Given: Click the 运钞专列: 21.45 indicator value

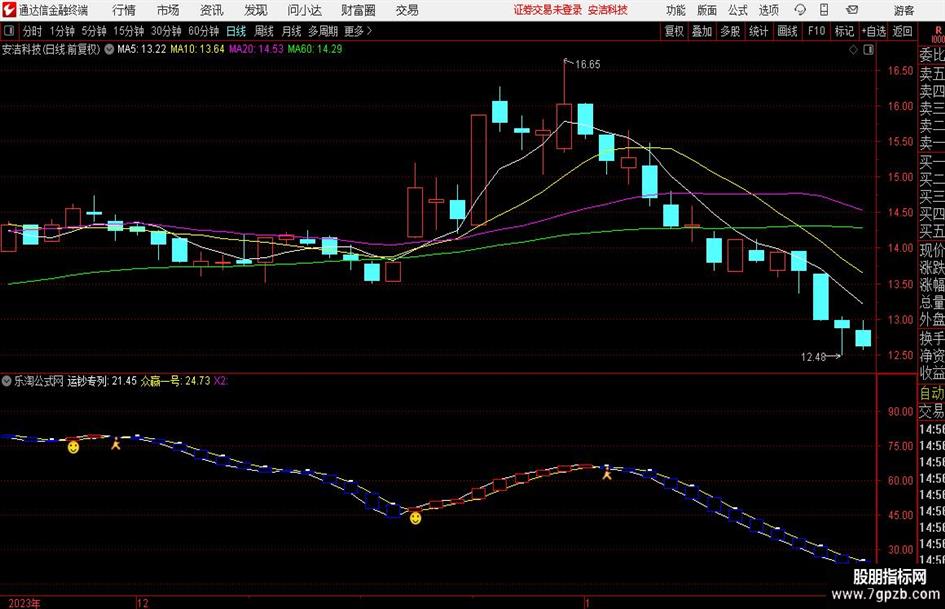Looking at the screenshot, I should point(102,381).
